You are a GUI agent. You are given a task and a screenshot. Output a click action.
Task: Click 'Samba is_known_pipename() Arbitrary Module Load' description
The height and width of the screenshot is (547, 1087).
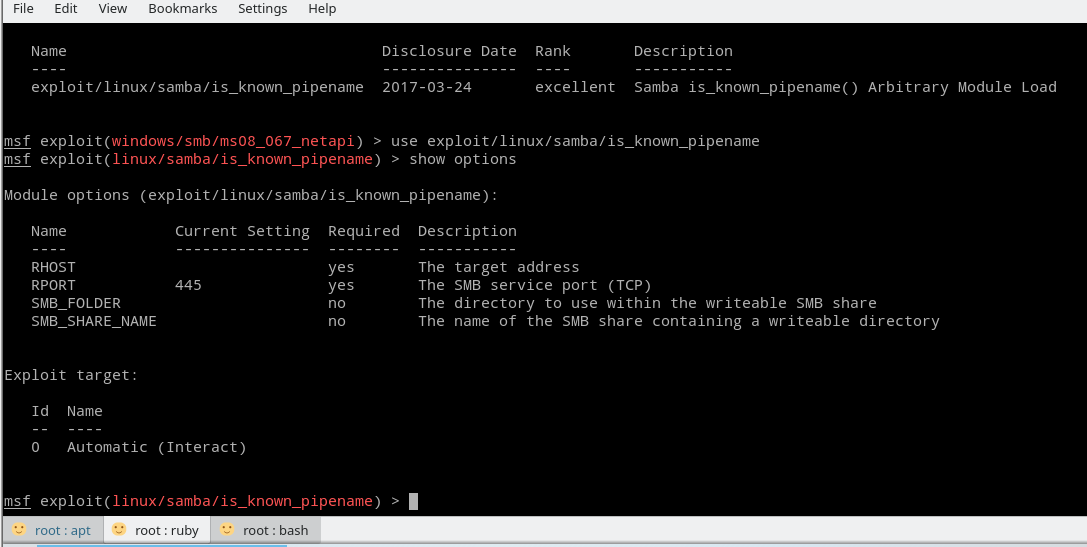pos(845,87)
